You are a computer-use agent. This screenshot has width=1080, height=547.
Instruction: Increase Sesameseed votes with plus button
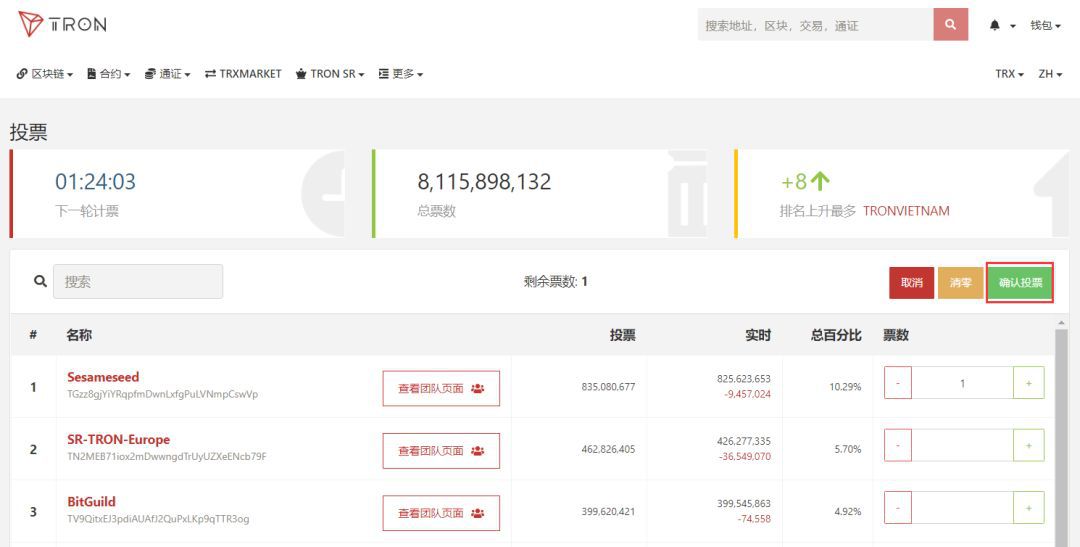click(1028, 383)
